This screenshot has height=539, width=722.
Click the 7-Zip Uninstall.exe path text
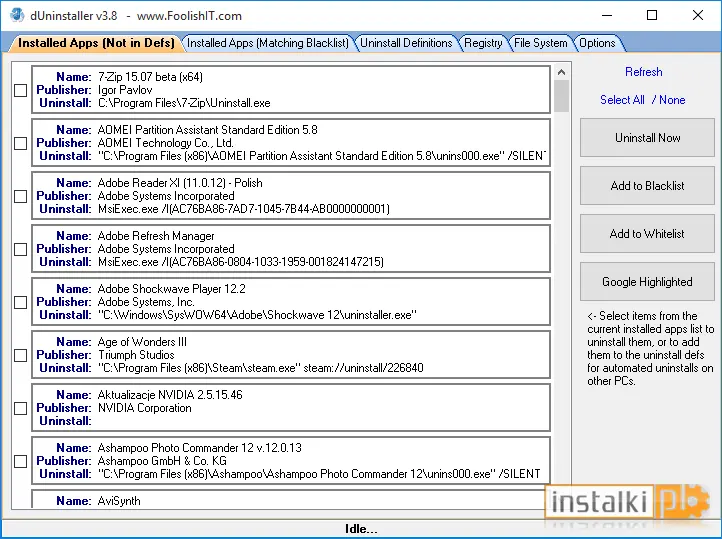184,103
